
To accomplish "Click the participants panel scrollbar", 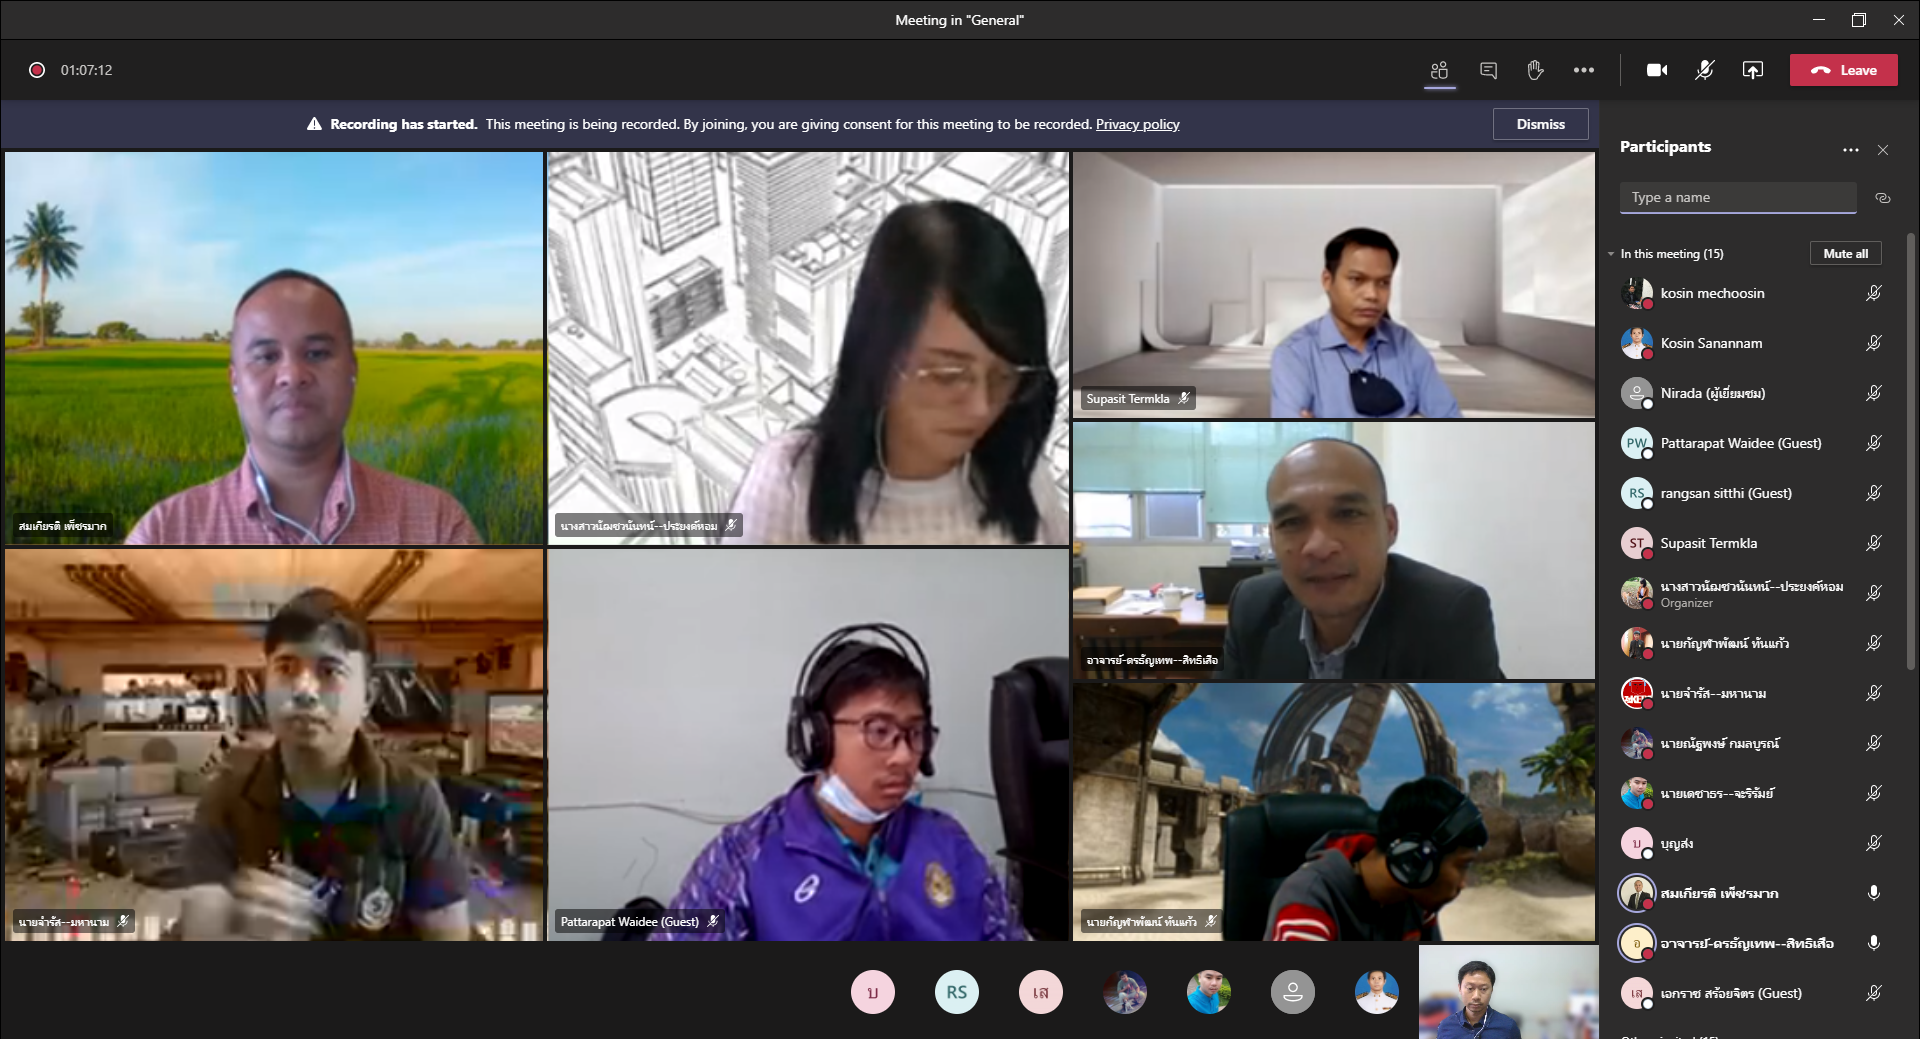I will coord(1911,450).
